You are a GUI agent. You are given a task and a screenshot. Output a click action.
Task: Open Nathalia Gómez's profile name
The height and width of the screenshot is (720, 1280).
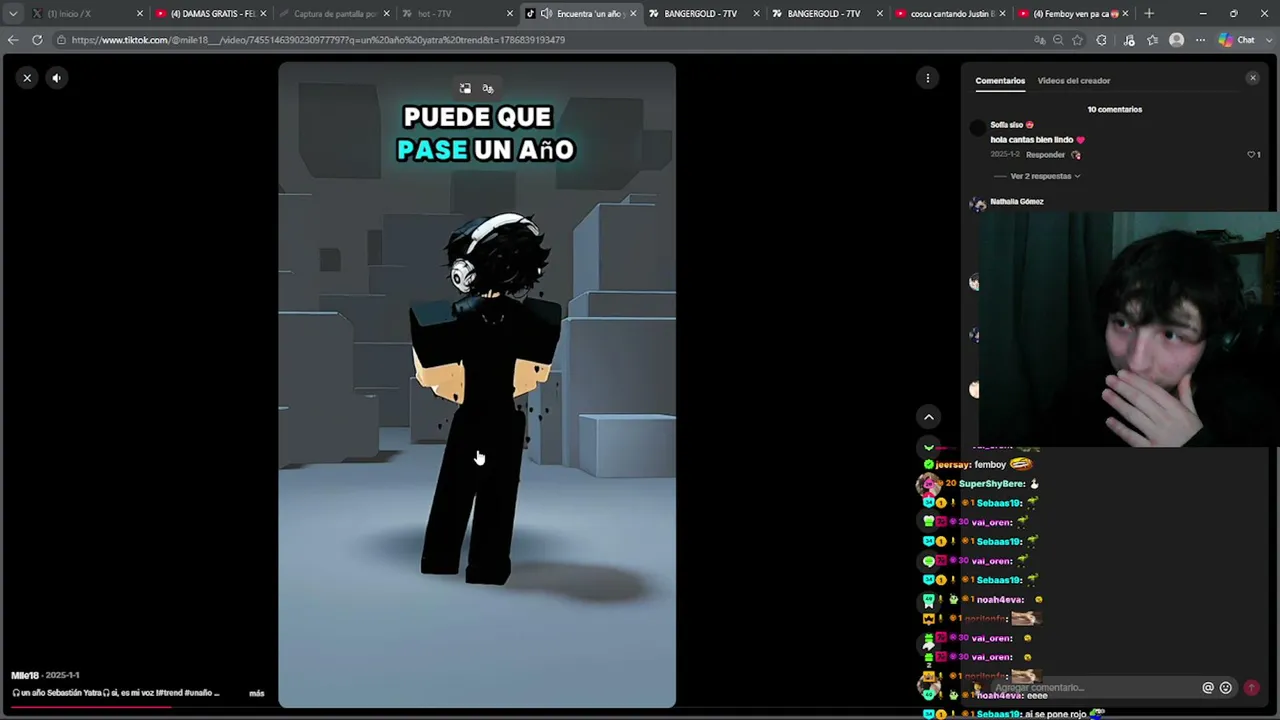(1017, 202)
